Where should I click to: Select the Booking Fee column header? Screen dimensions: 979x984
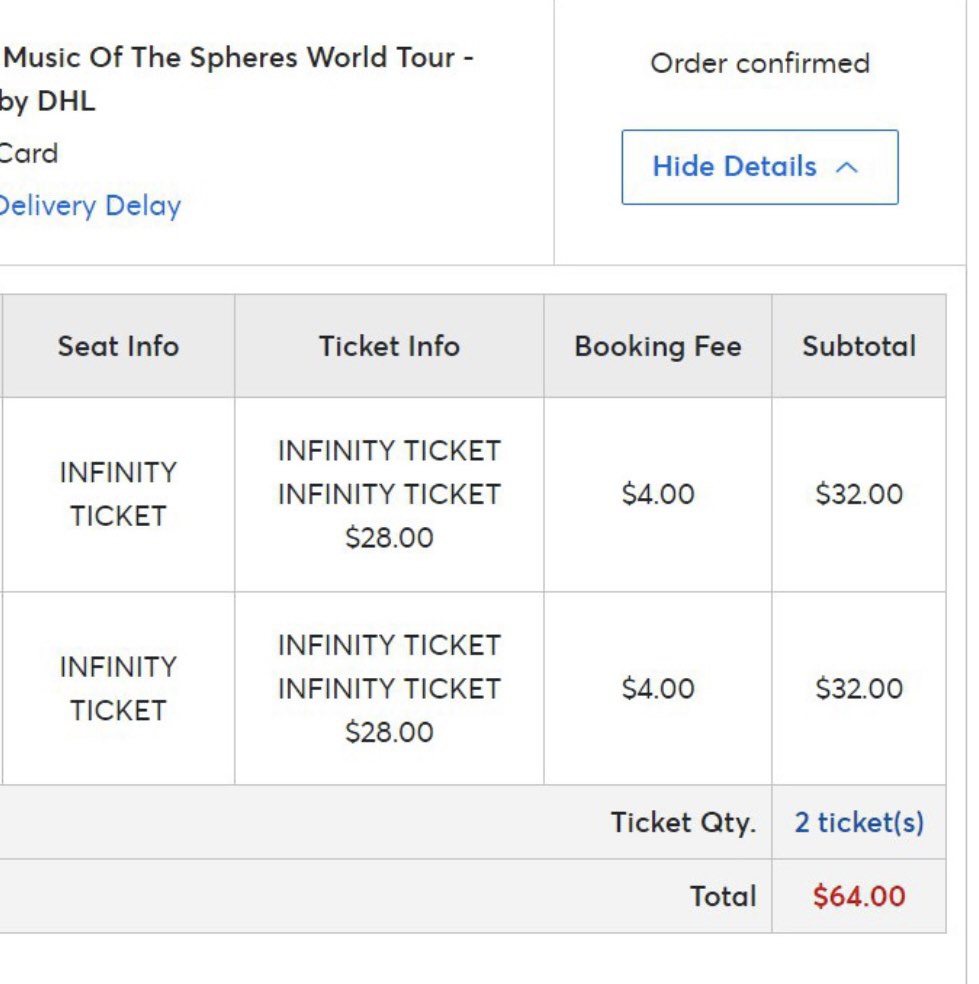[x=658, y=346]
